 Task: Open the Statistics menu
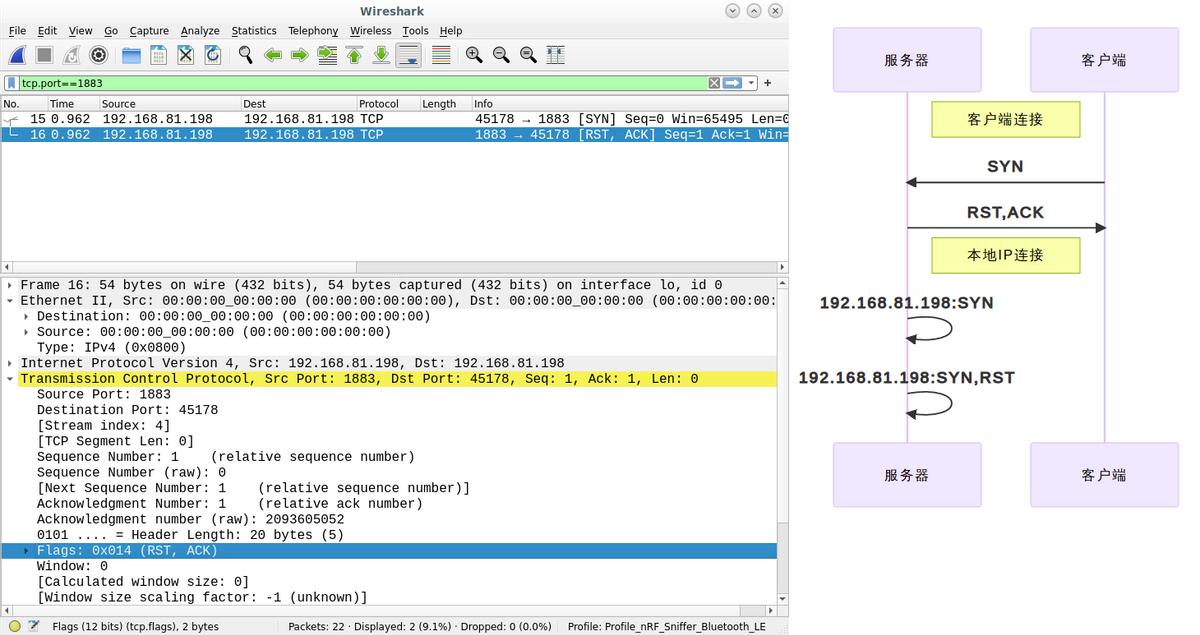click(x=254, y=31)
